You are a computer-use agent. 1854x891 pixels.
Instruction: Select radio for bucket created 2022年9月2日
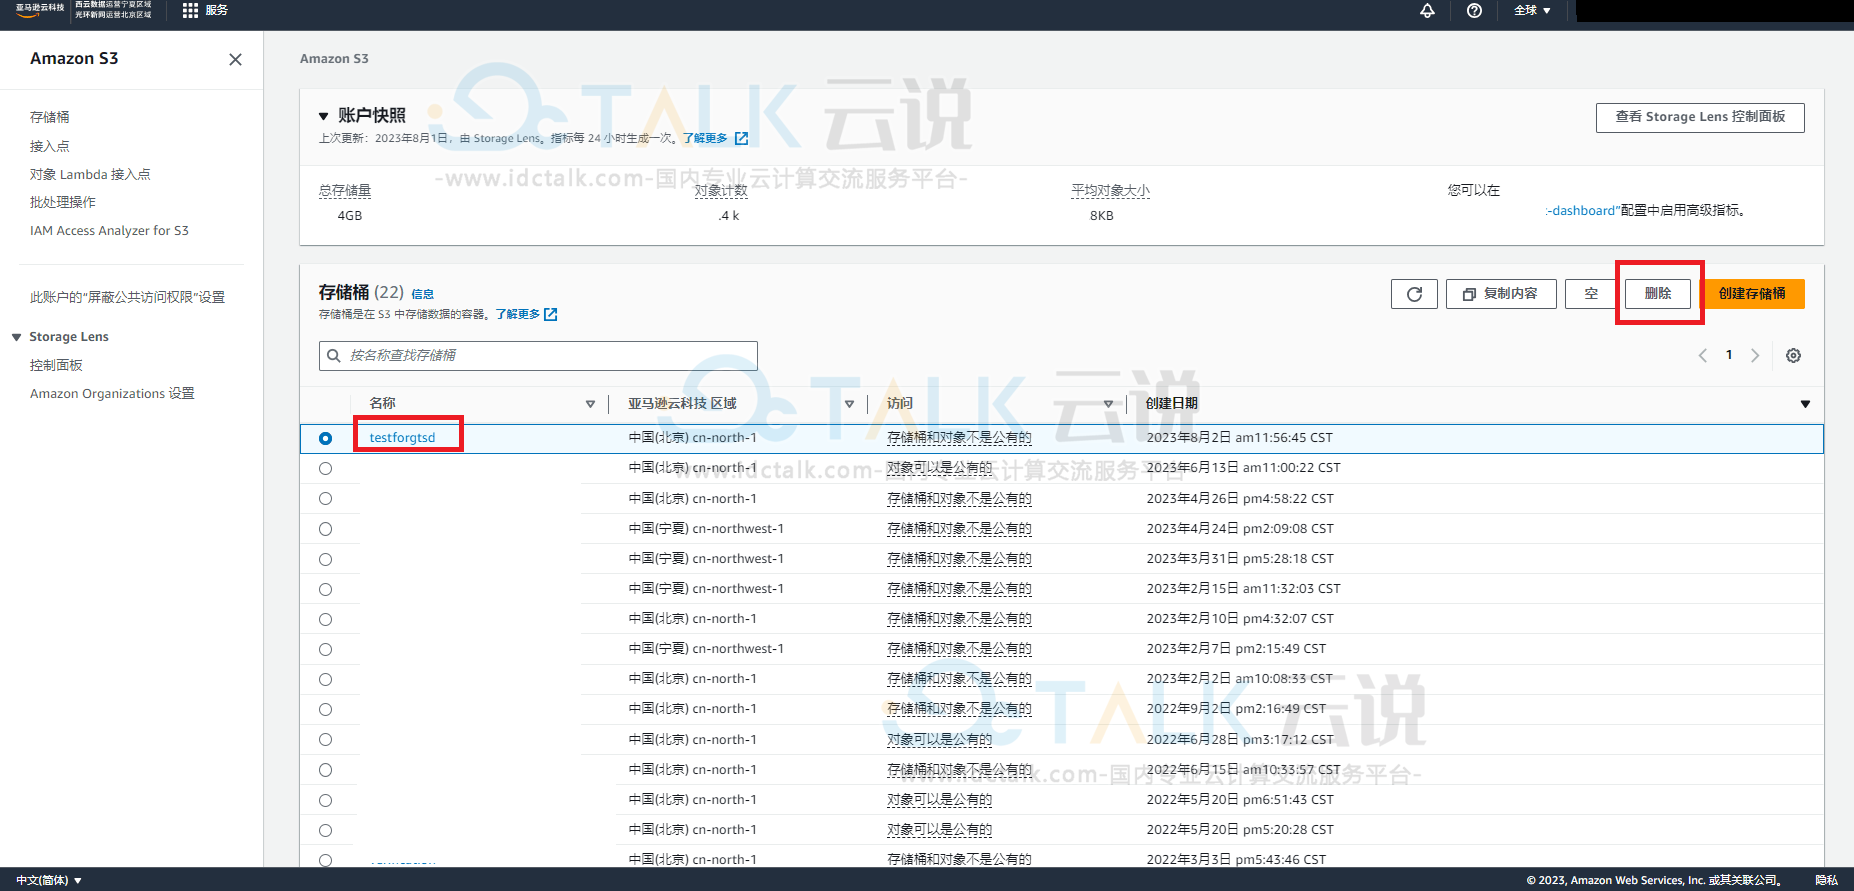point(325,709)
